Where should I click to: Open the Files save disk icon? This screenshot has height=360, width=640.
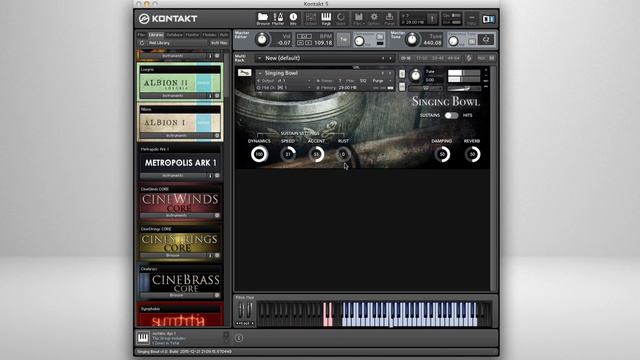[x=358, y=18]
